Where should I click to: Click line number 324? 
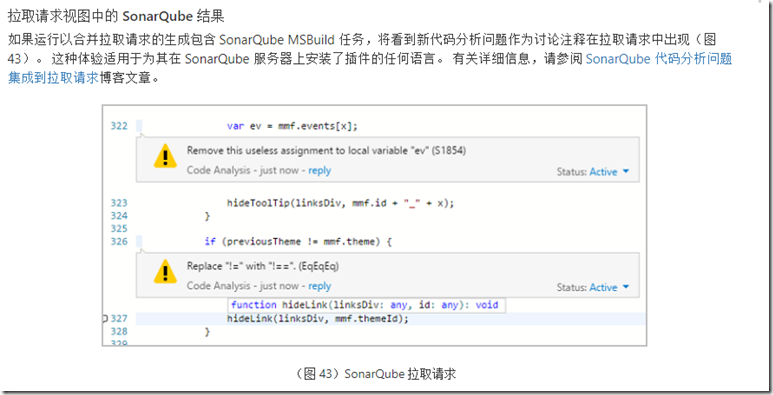coord(119,215)
